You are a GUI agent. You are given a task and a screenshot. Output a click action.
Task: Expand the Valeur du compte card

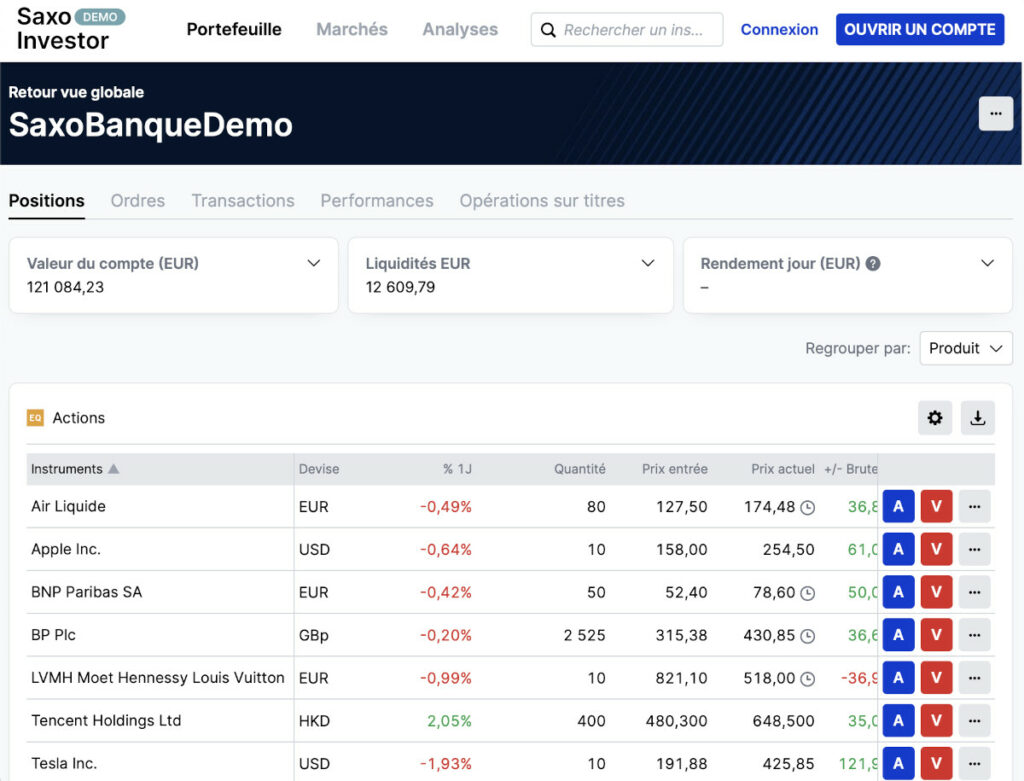312,263
